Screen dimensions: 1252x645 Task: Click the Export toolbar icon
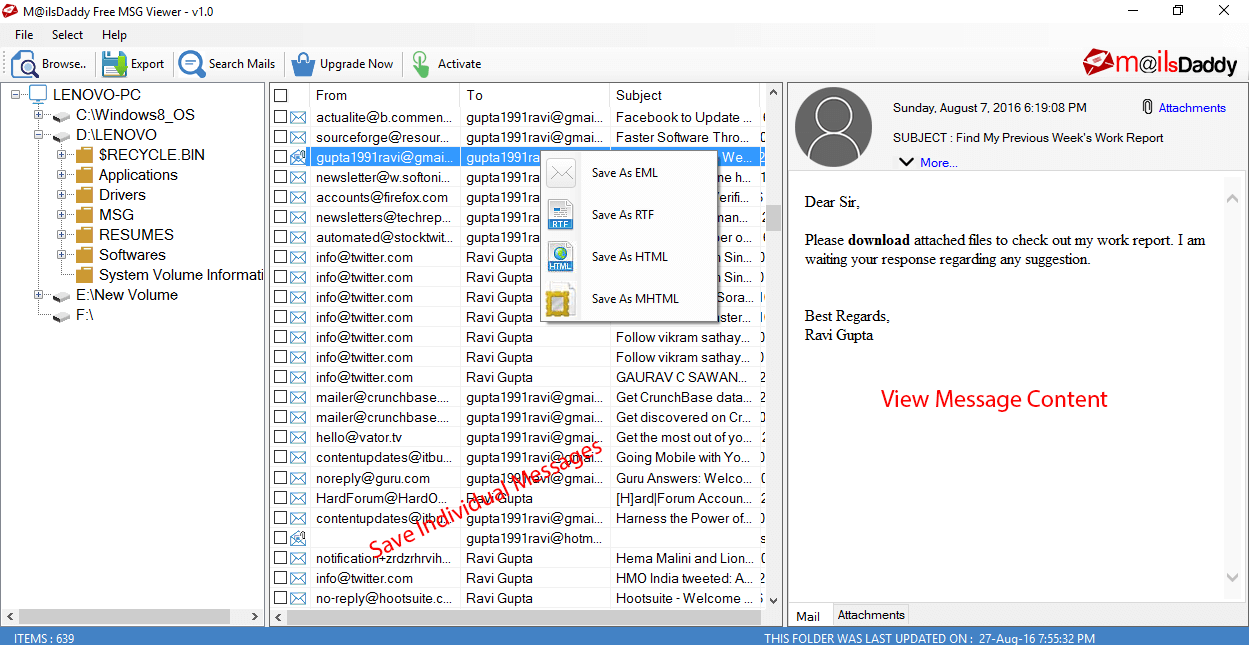(x=114, y=64)
